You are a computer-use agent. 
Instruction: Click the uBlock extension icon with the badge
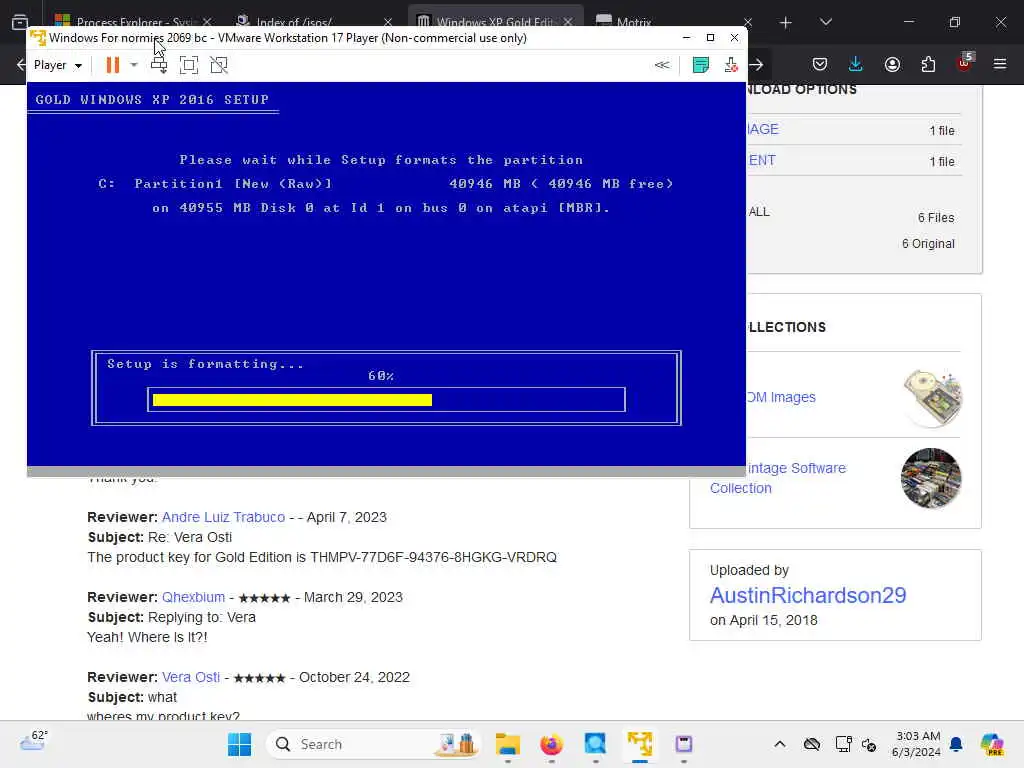[x=965, y=63]
